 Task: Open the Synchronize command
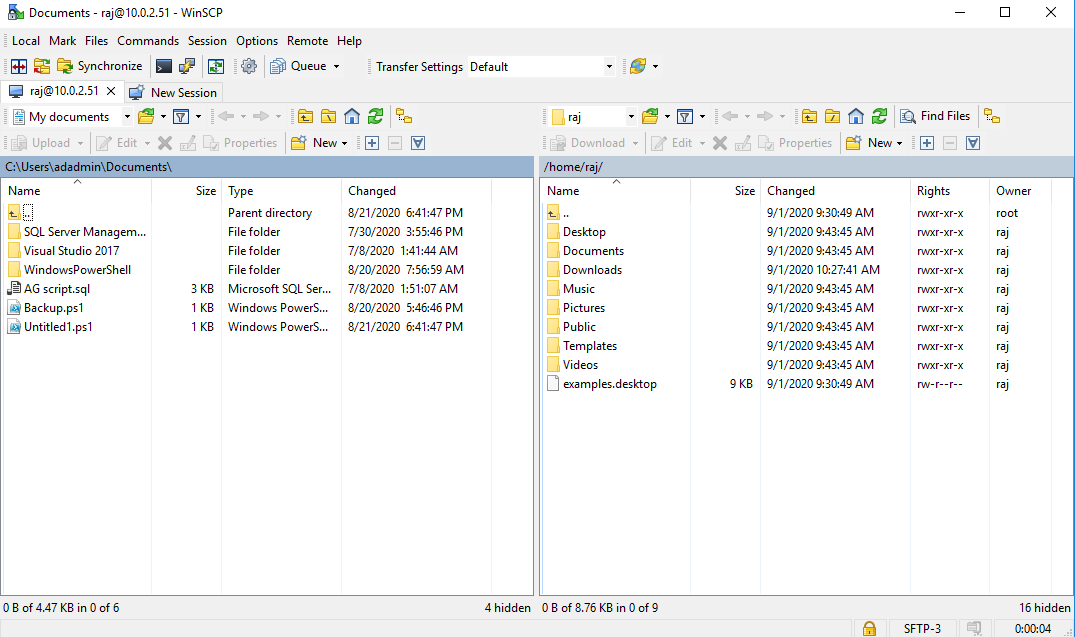pos(100,67)
